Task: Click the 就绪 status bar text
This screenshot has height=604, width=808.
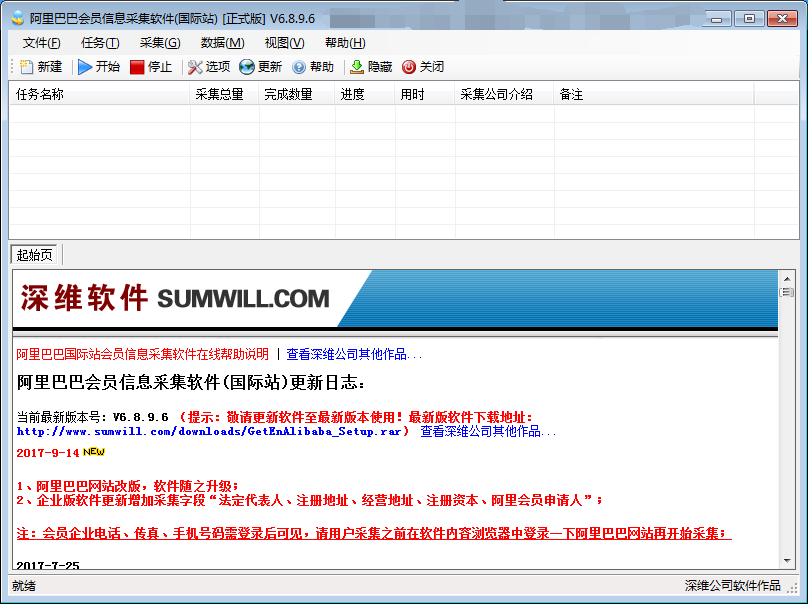Action: pos(24,586)
